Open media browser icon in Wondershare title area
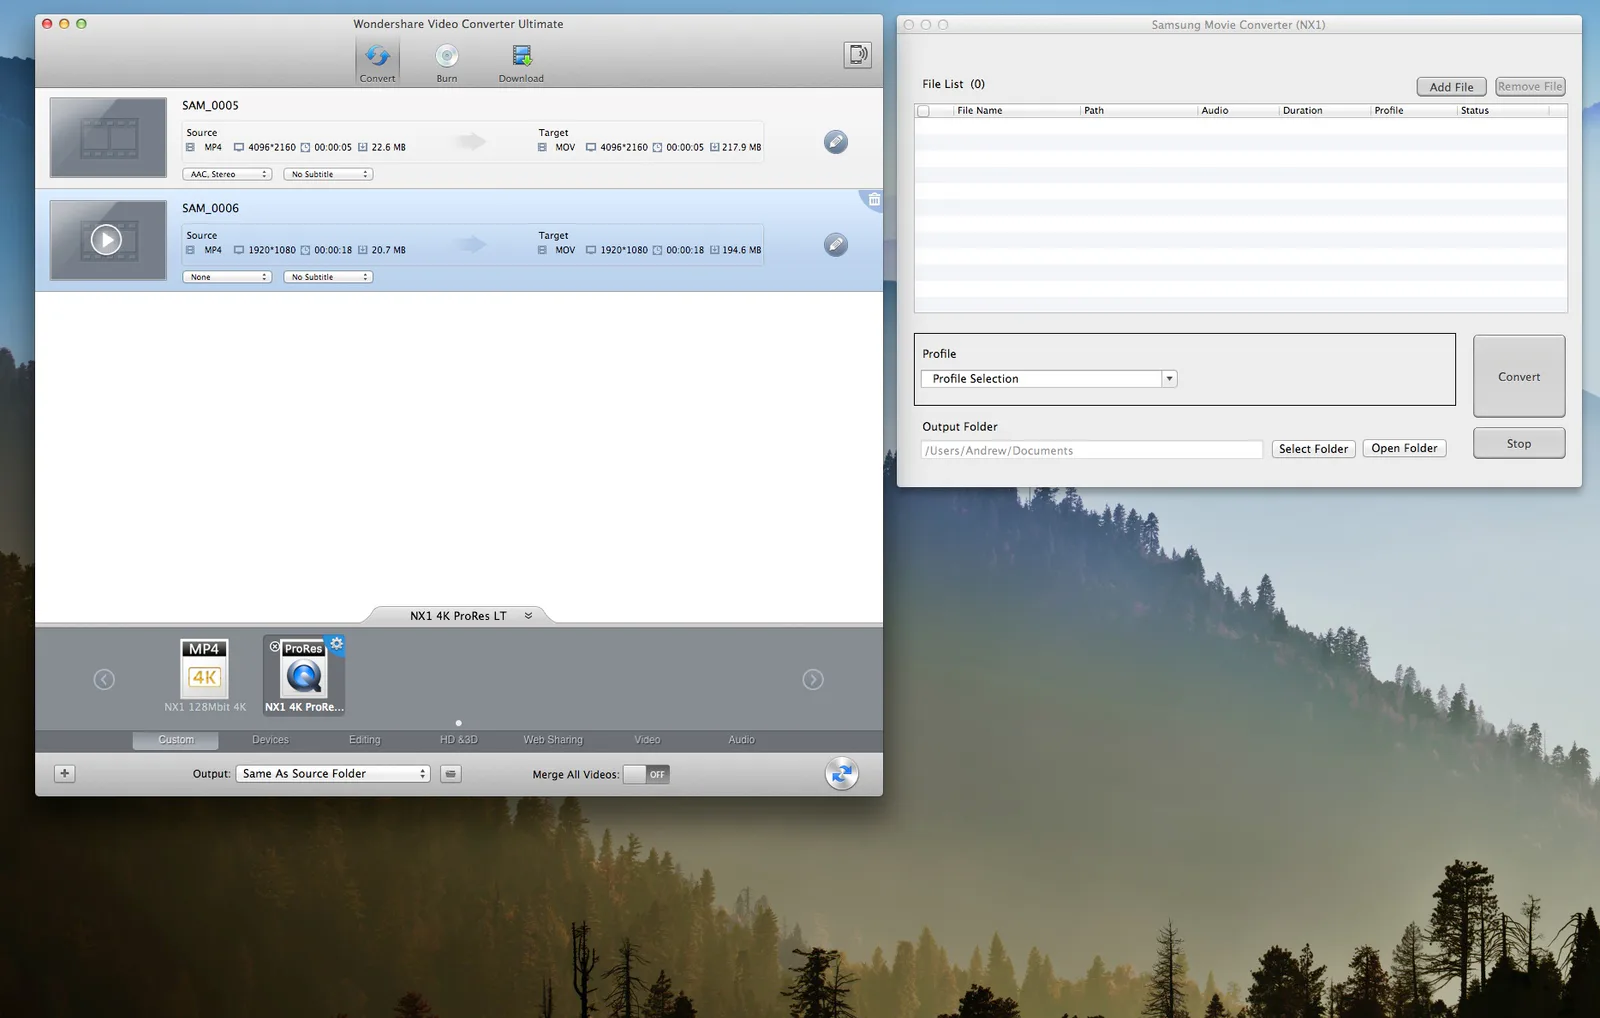This screenshot has height=1018, width=1600. (x=857, y=55)
